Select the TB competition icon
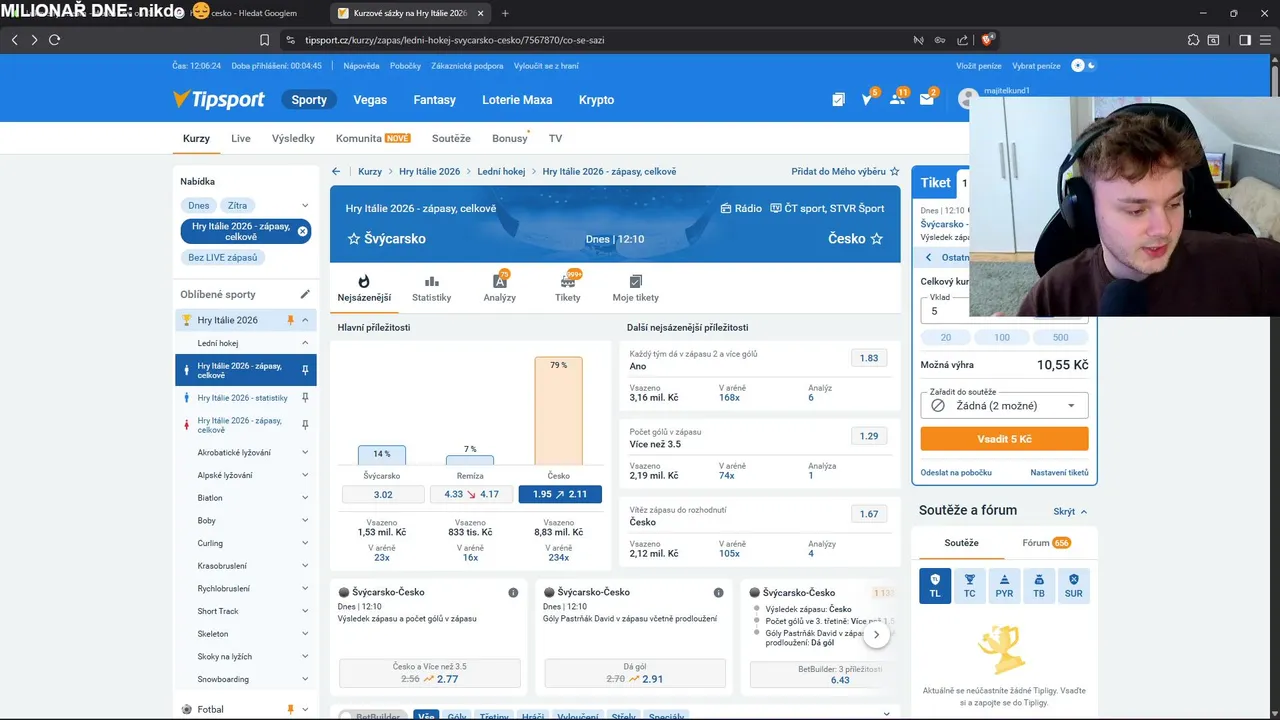Screen dimensions: 1280x720 pos(1039,585)
